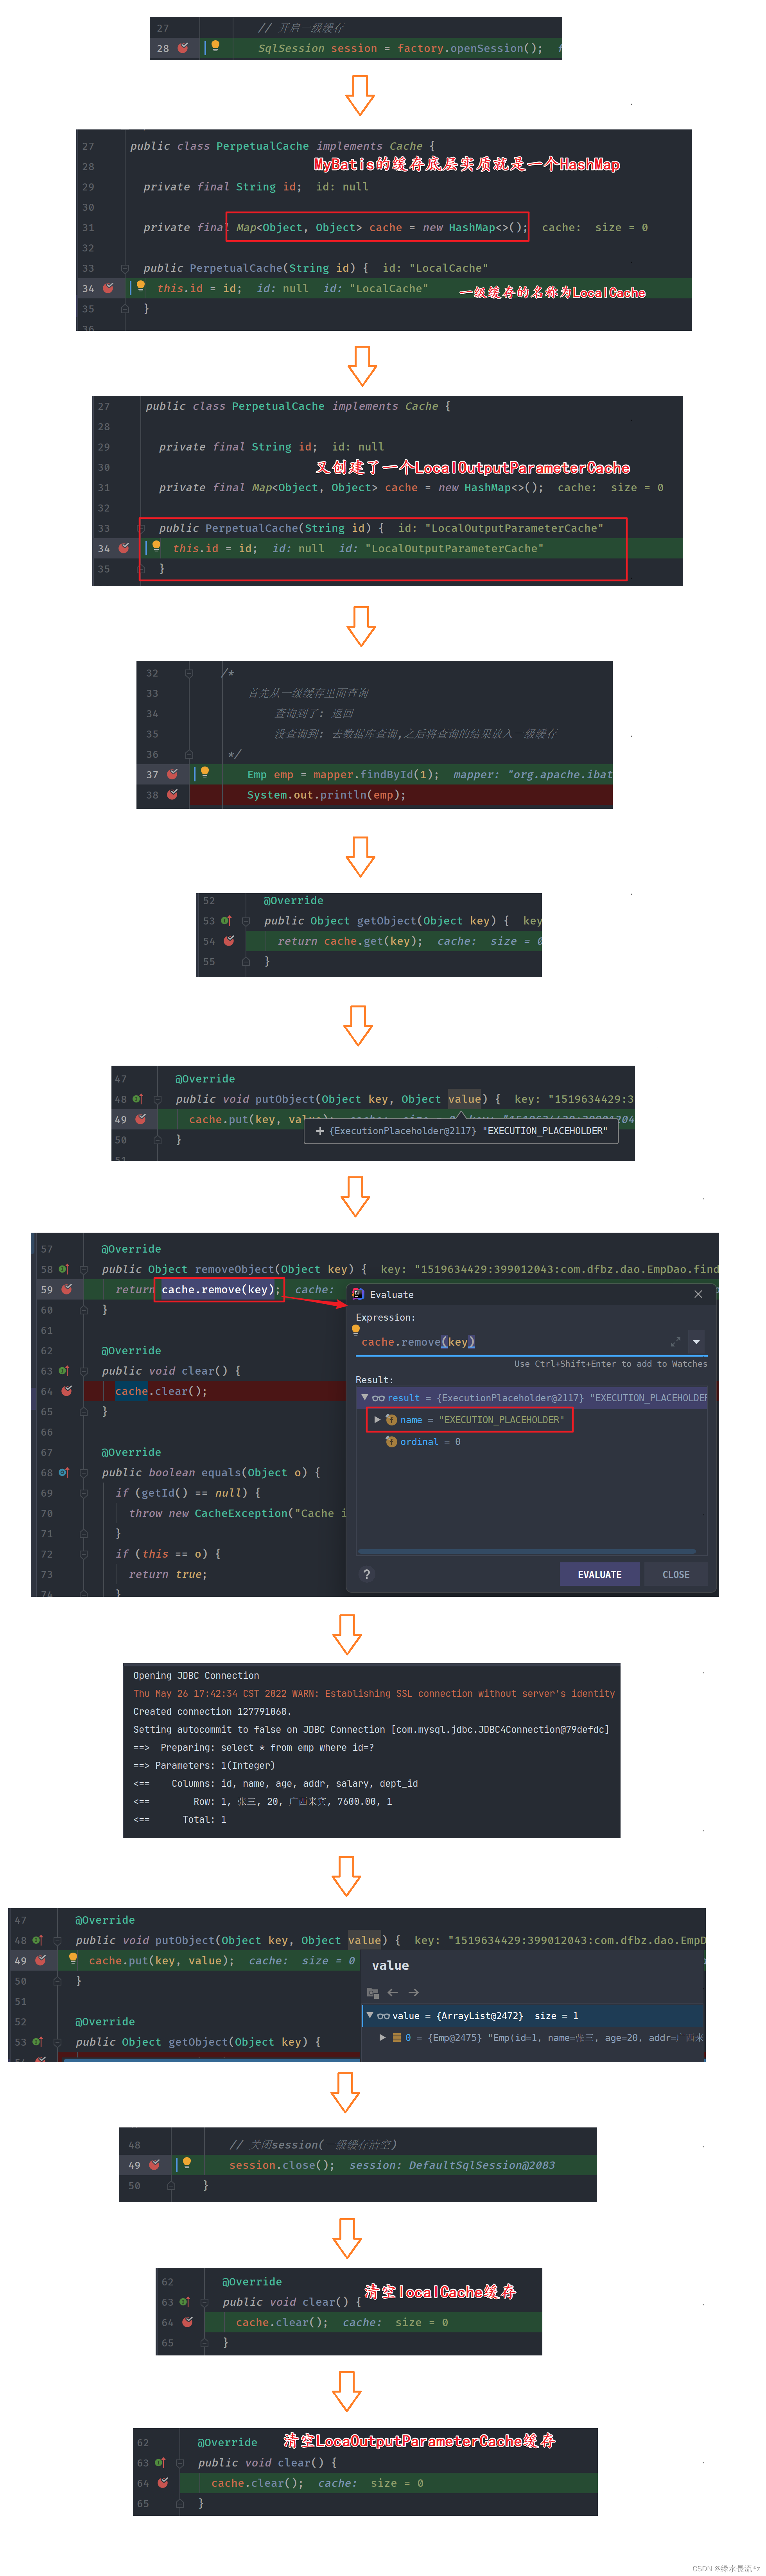This screenshot has width=766, height=2576.
Task: Click lightbulb on LocalOutputParameterCache this.id line
Action: click(x=156, y=546)
